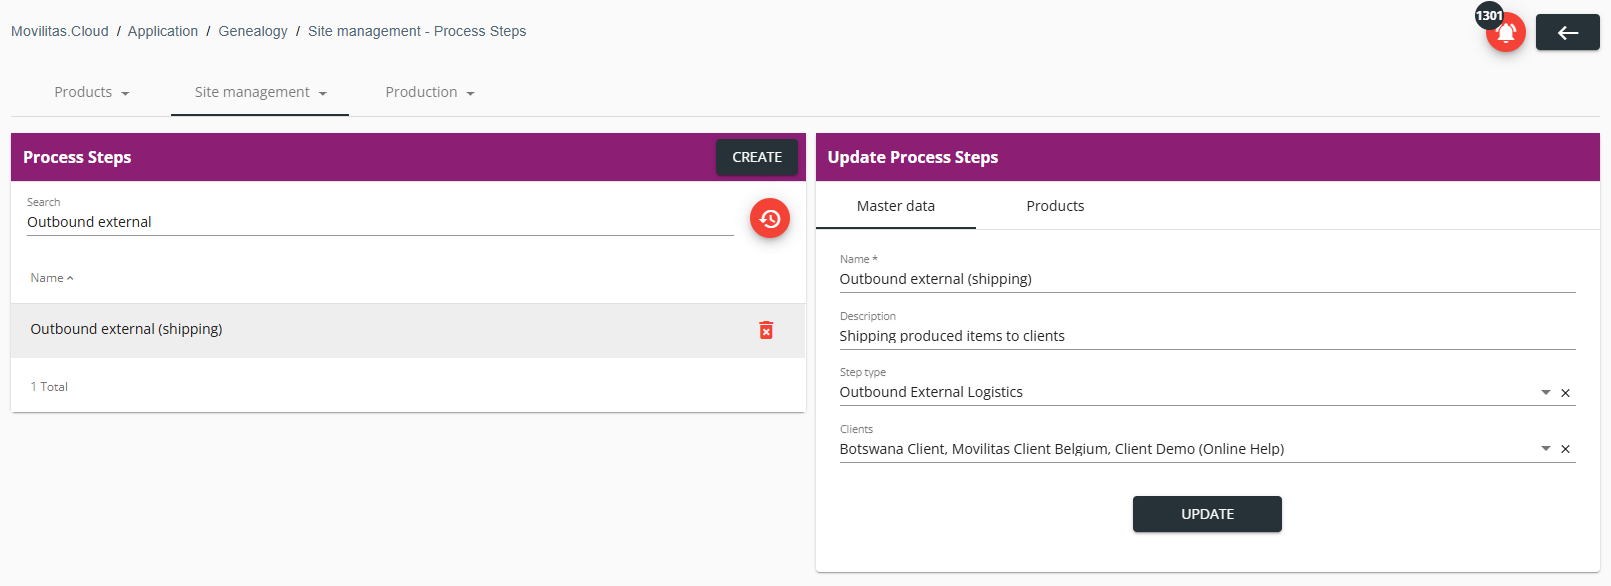This screenshot has height=586, width=1611.
Task: Open the Production menu
Action: point(430,92)
